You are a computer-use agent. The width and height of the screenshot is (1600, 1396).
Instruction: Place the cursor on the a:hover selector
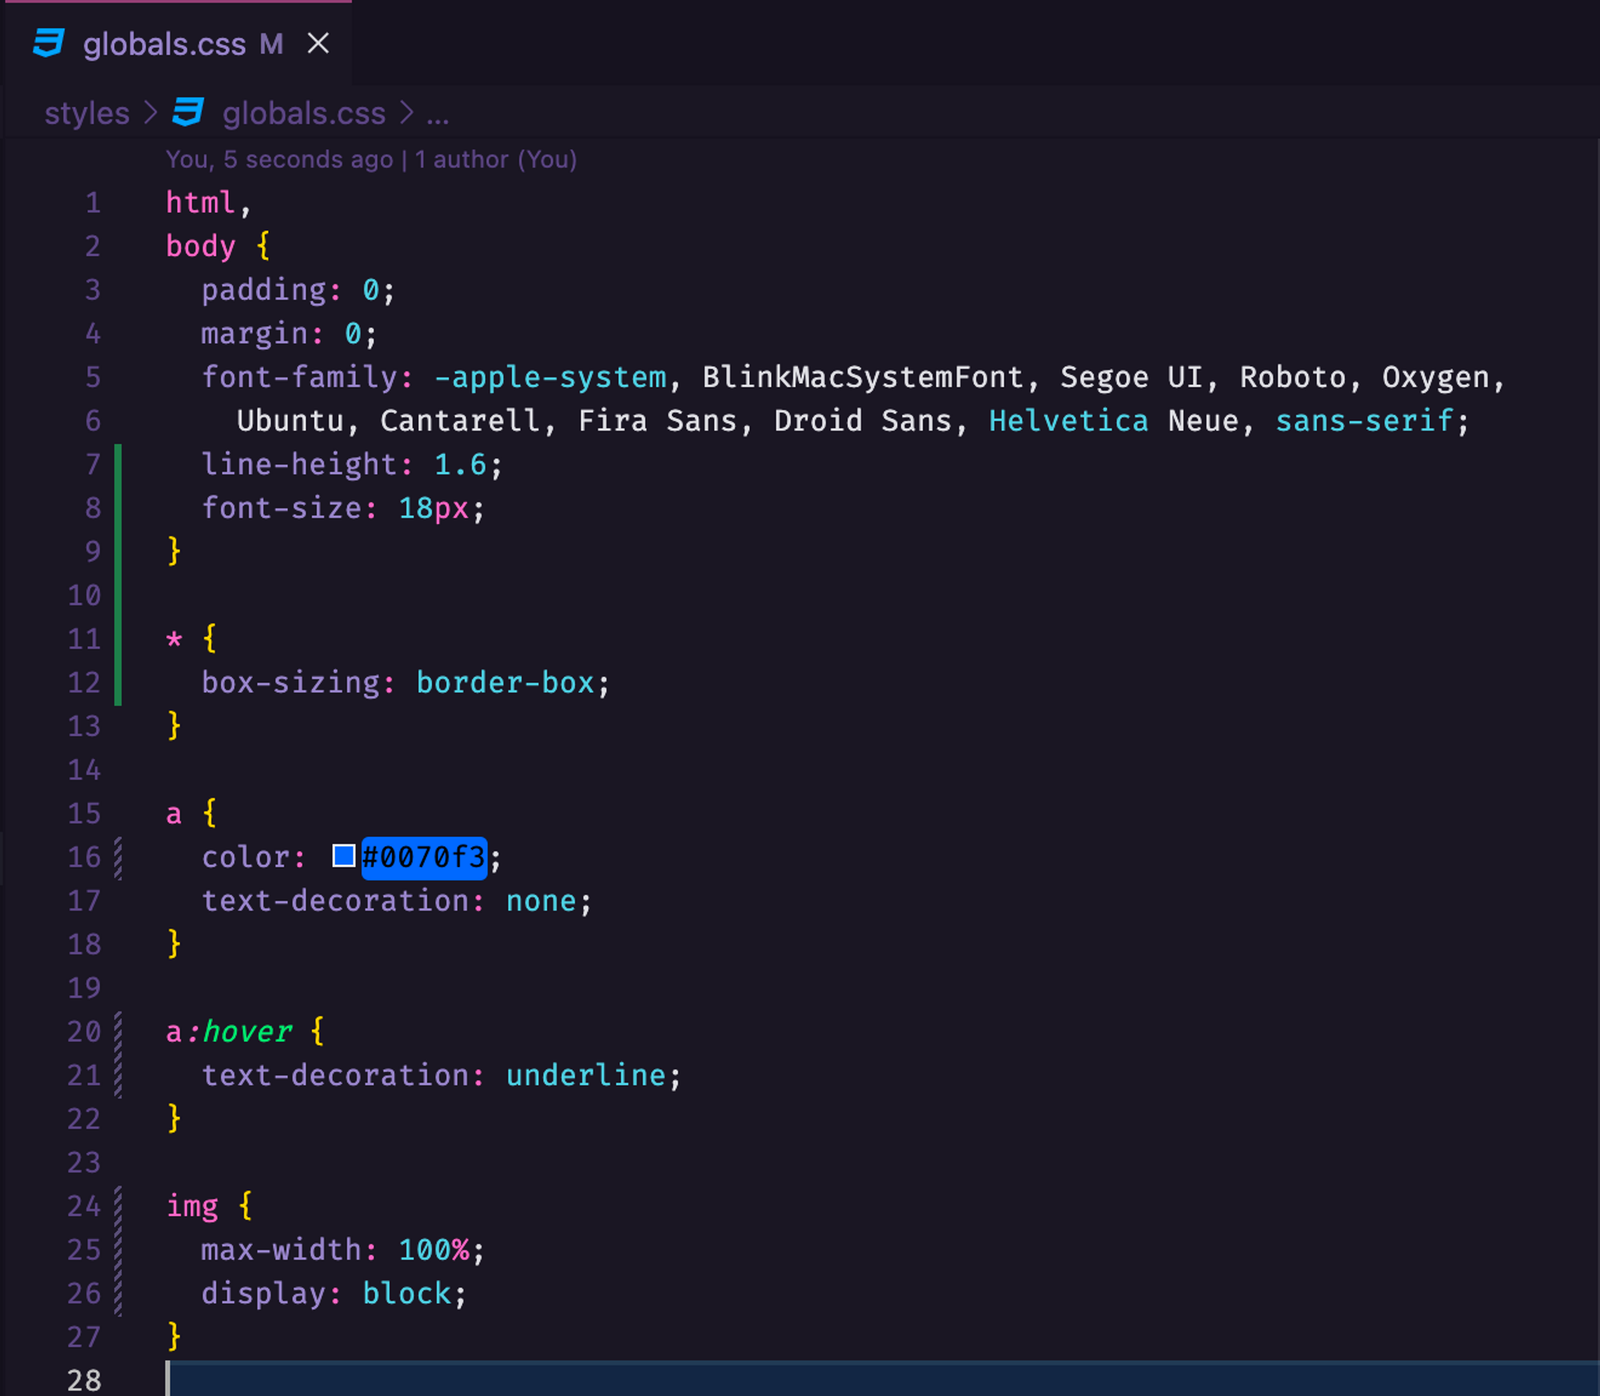click(x=230, y=1031)
